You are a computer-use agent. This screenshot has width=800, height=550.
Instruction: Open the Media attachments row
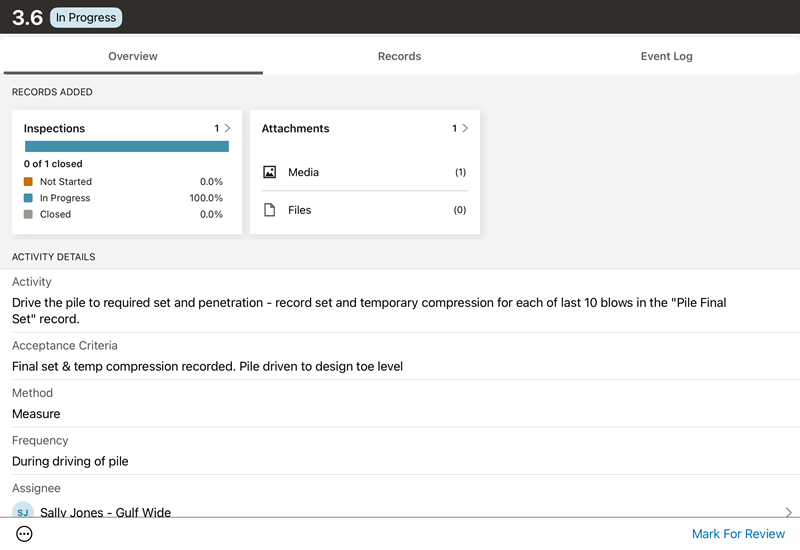click(x=364, y=172)
